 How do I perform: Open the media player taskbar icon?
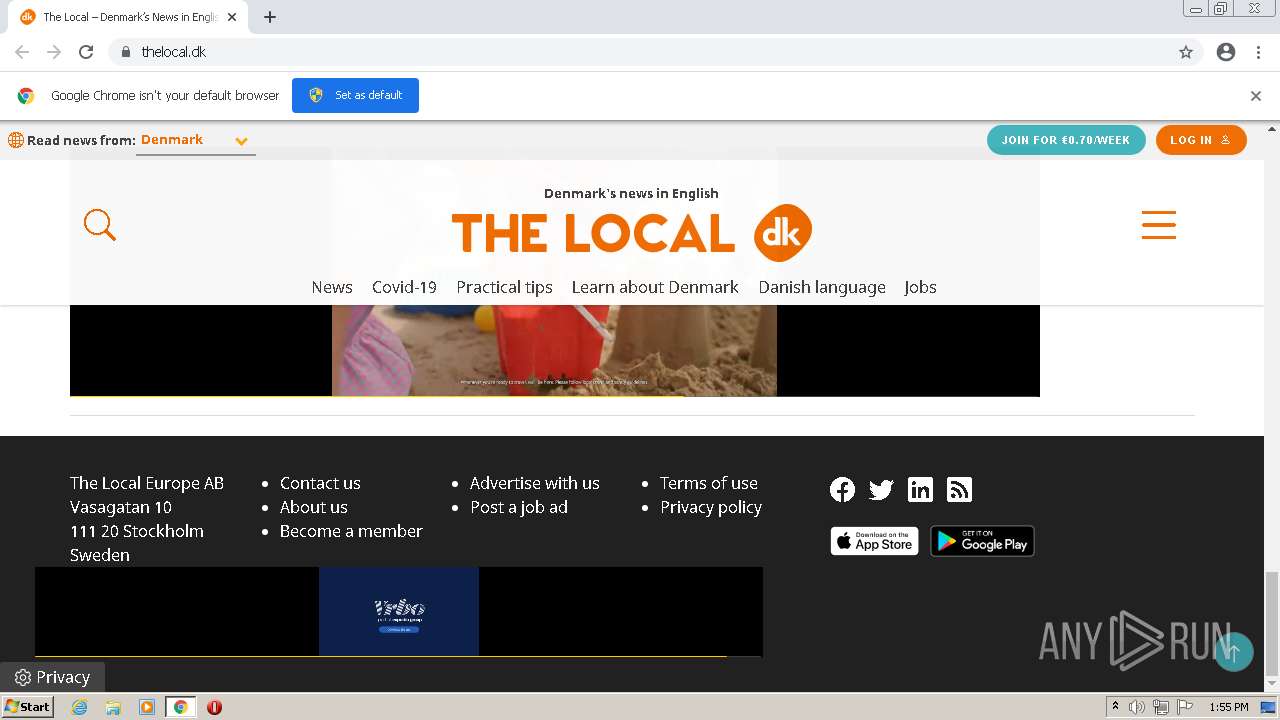147,707
